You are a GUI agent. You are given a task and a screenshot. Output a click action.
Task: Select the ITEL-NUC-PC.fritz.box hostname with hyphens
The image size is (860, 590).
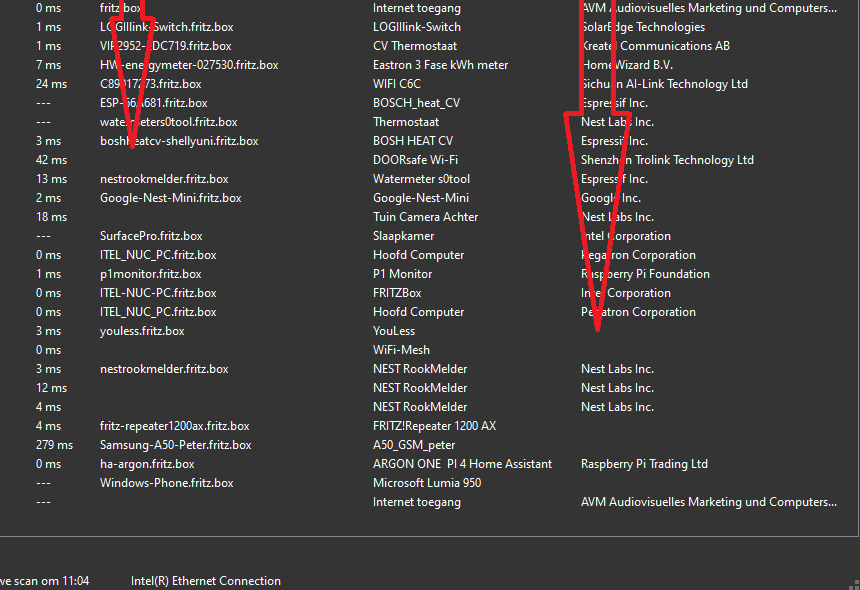coord(158,293)
